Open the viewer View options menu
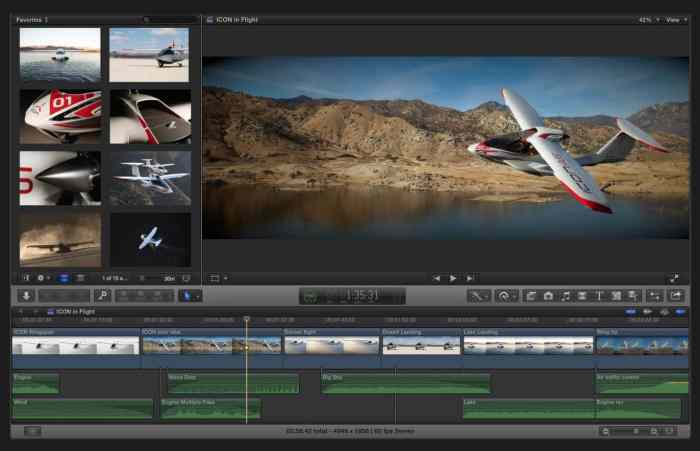The width and height of the screenshot is (700, 451). [x=677, y=20]
